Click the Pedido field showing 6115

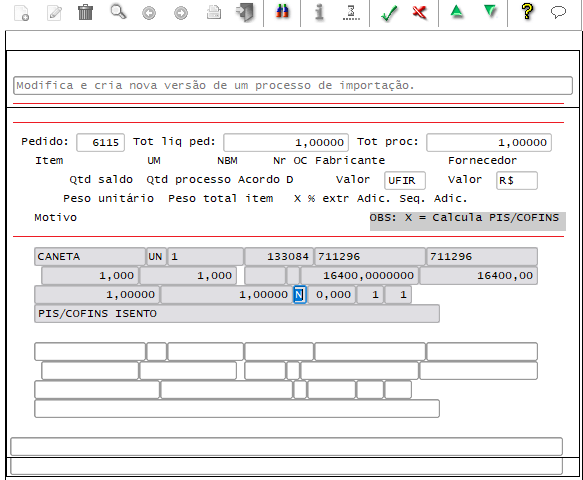[x=100, y=143]
